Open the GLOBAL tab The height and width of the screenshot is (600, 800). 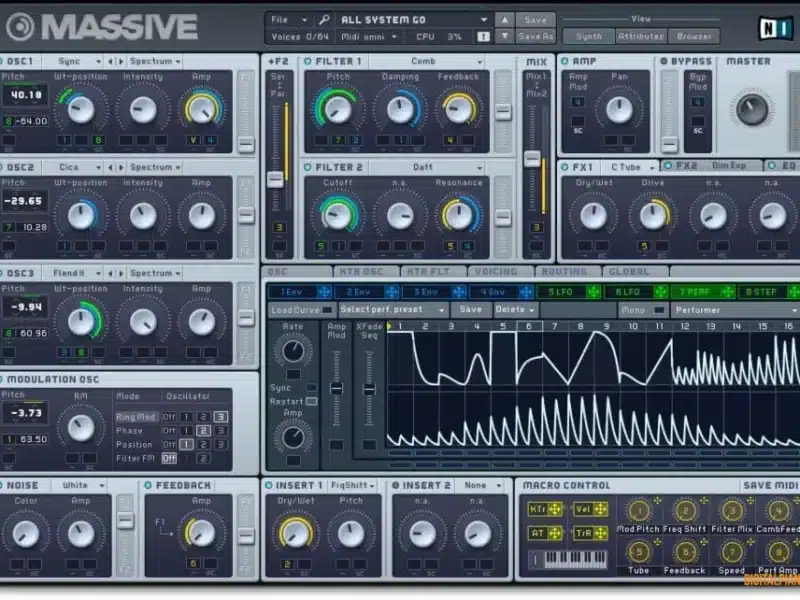(635, 272)
